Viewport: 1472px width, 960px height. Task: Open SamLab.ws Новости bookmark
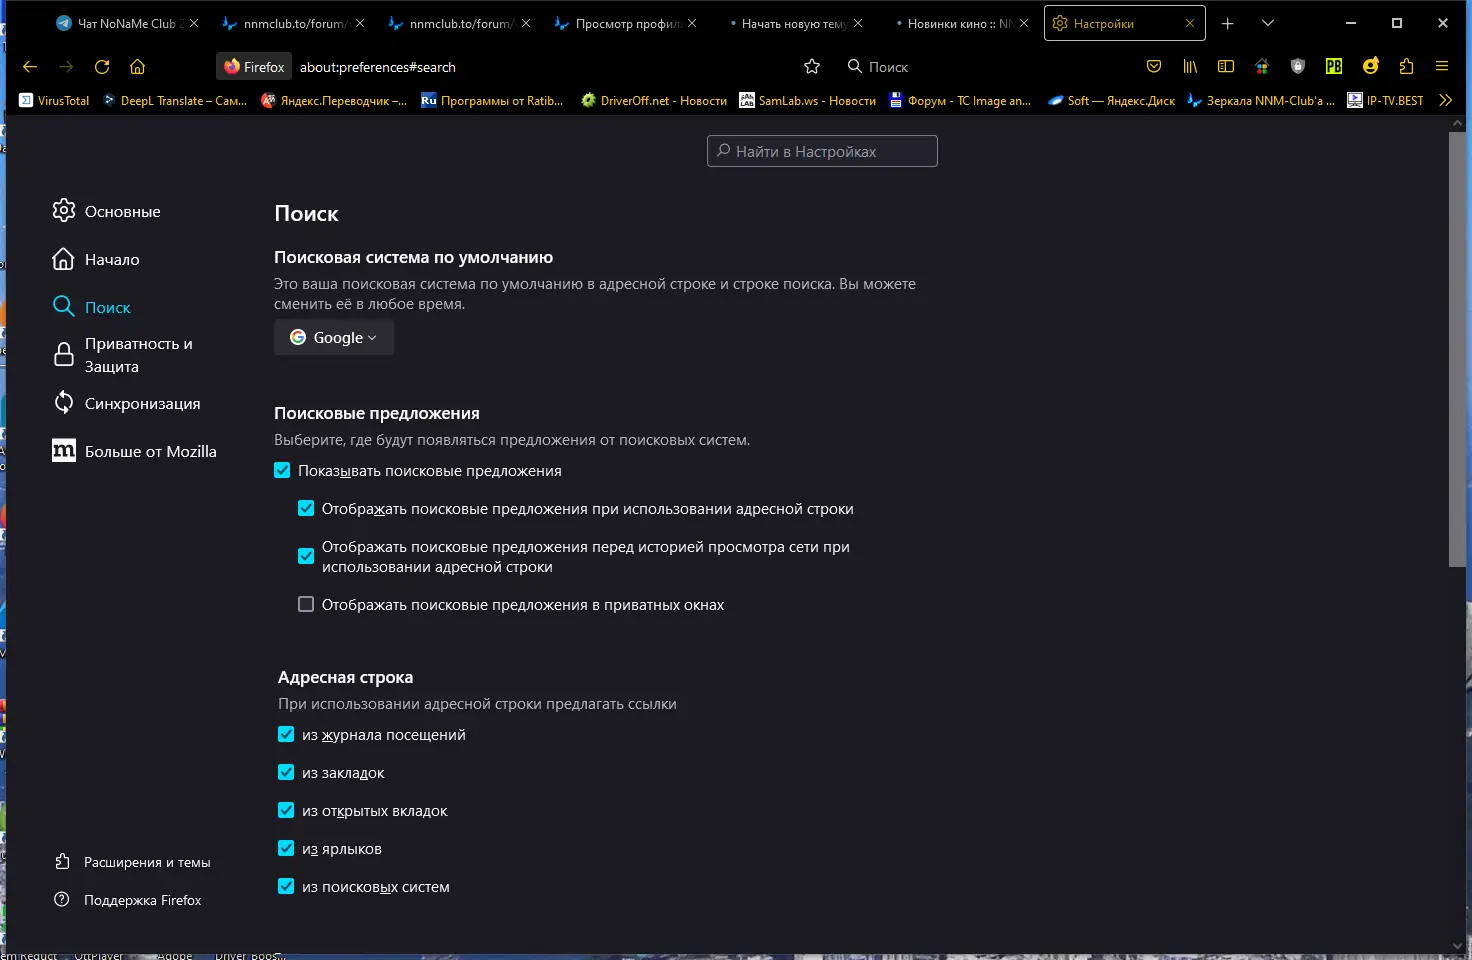(807, 100)
